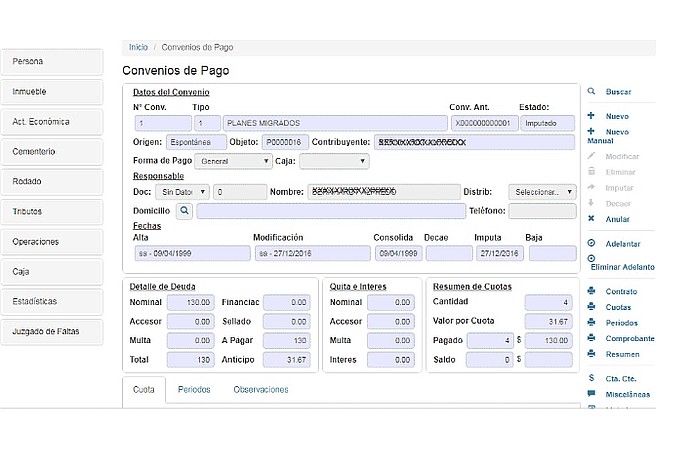Open the Act. Económica sidebar menu
Image resolution: width=690 pixels, height=460 pixels.
click(x=52, y=121)
